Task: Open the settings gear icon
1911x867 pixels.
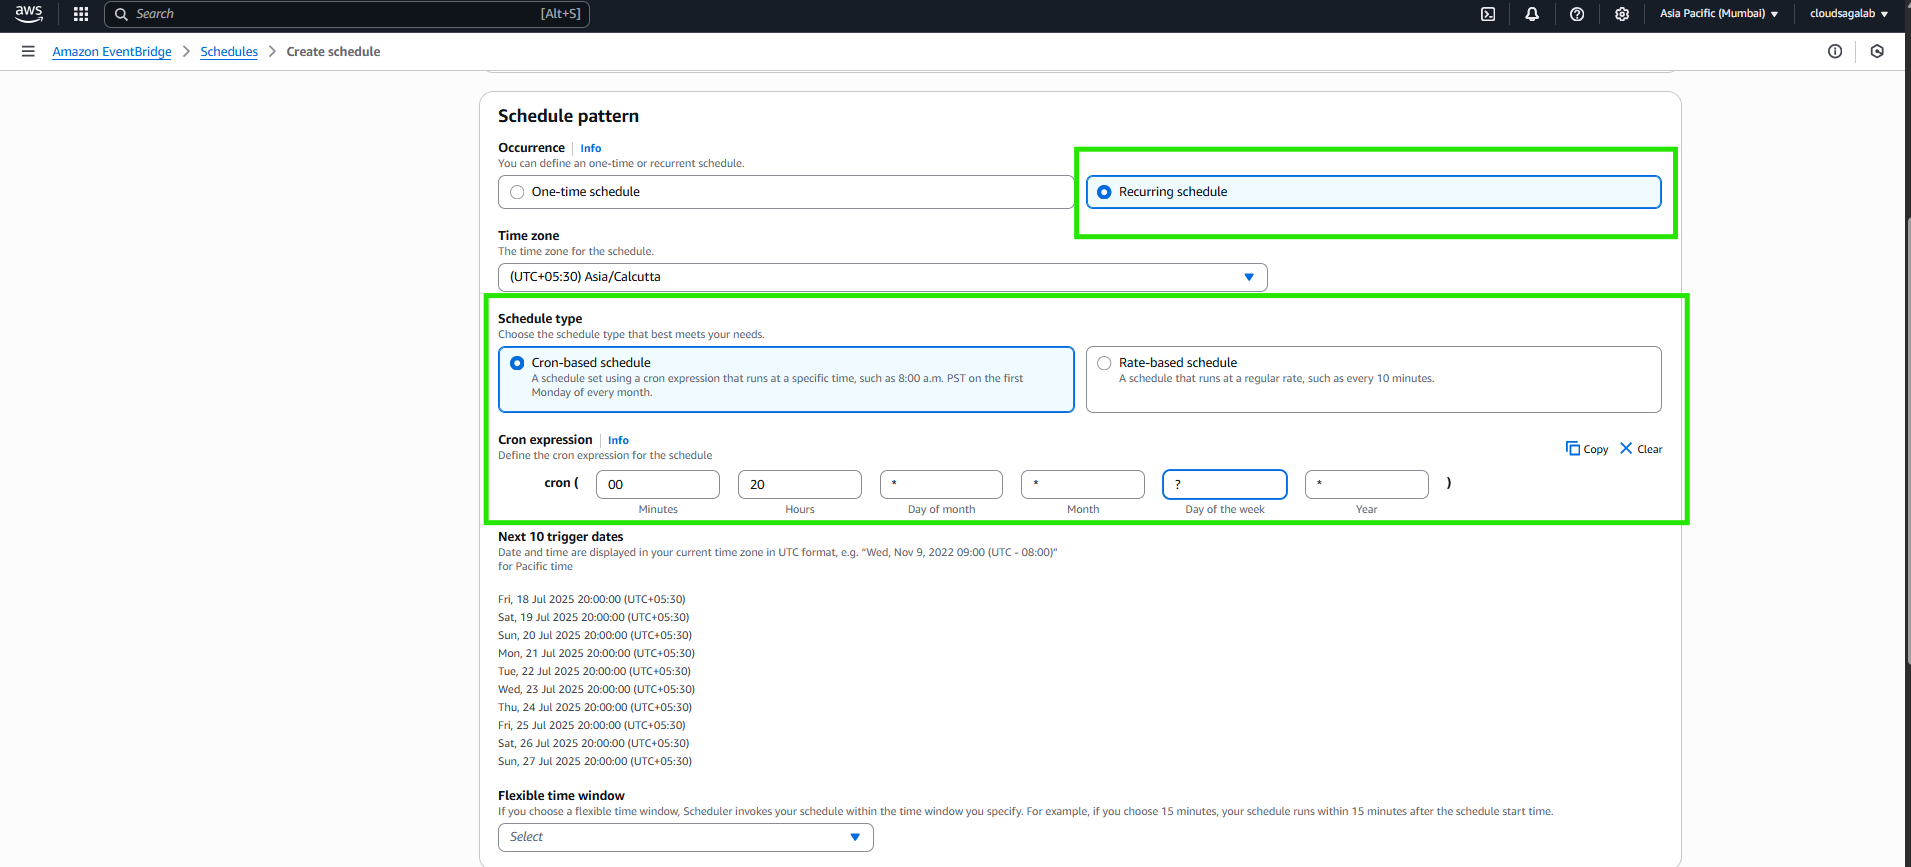Action: (1622, 14)
